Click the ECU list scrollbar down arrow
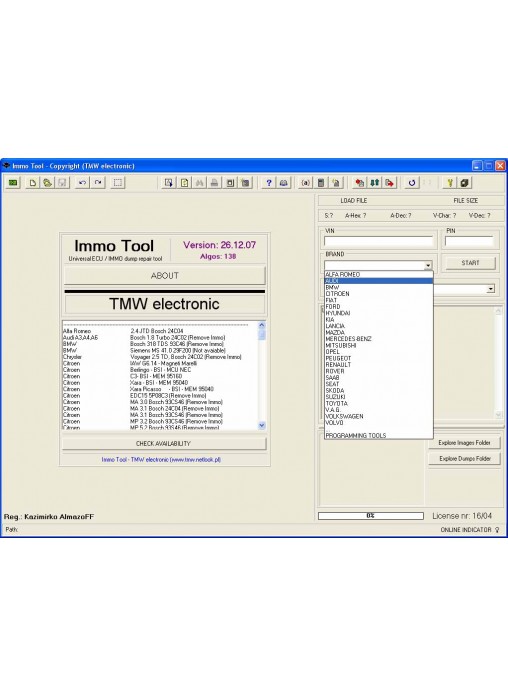 coord(262,425)
